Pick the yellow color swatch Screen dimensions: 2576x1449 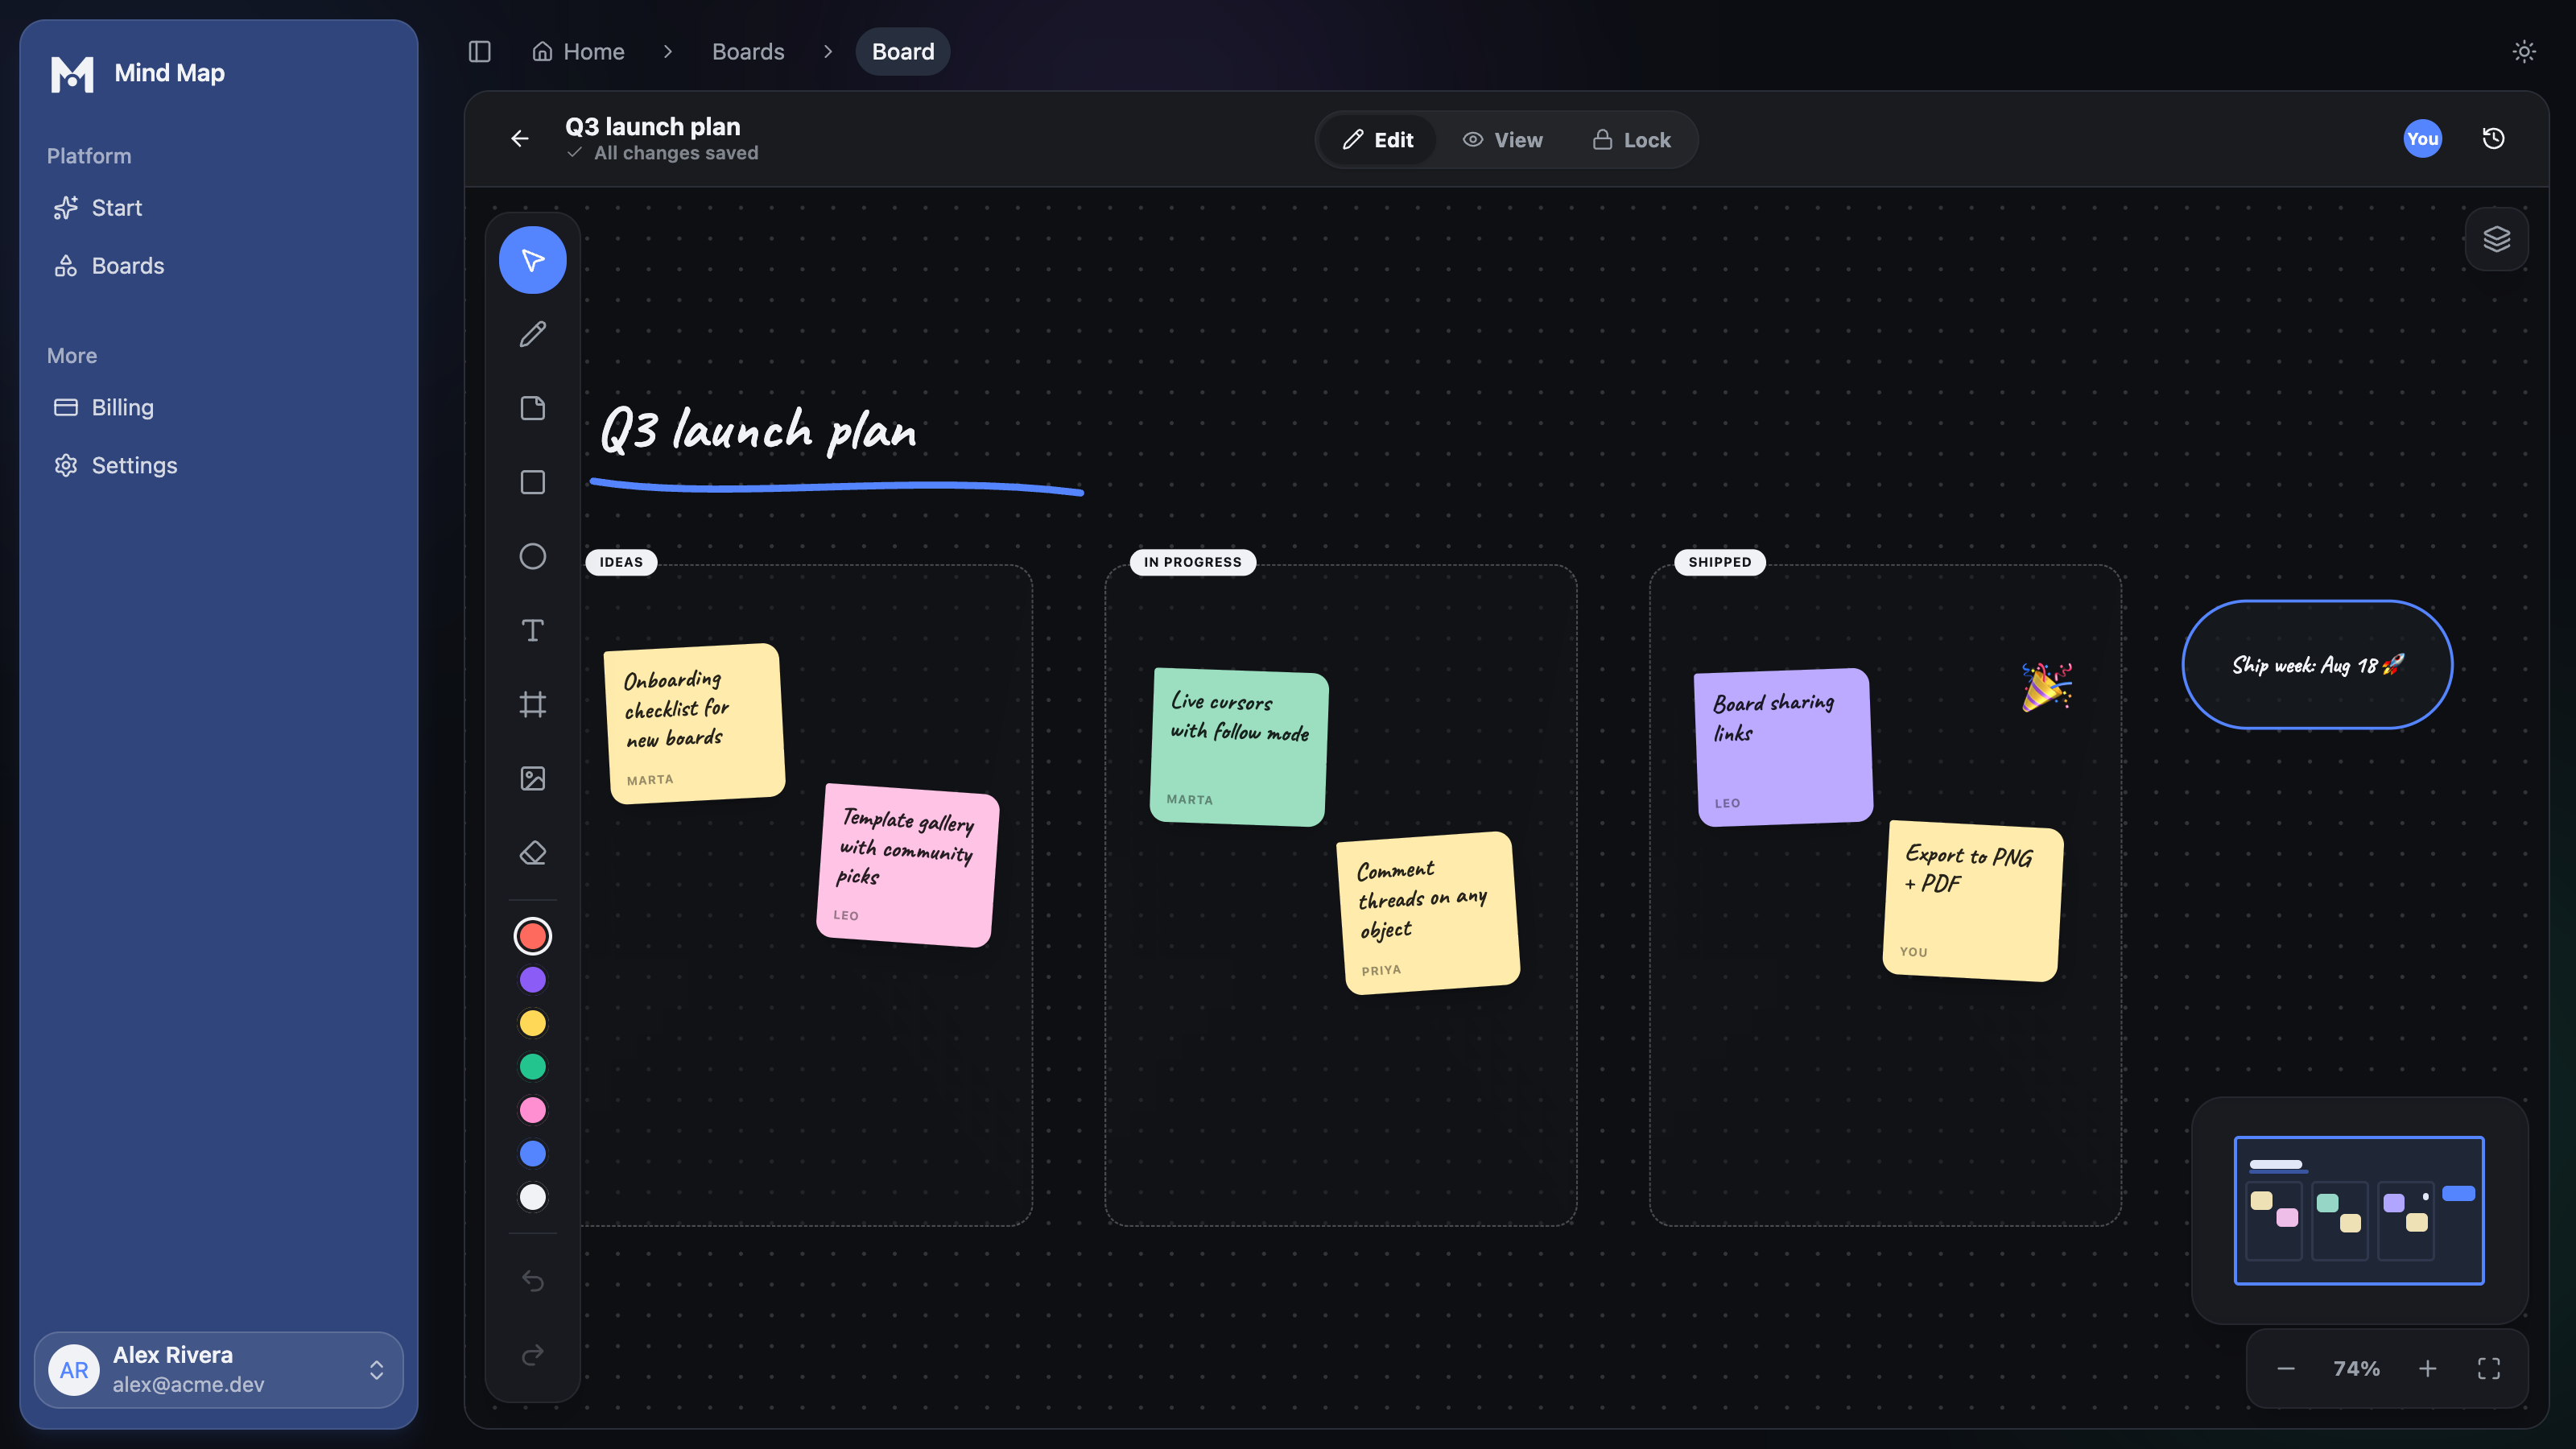(x=532, y=1023)
